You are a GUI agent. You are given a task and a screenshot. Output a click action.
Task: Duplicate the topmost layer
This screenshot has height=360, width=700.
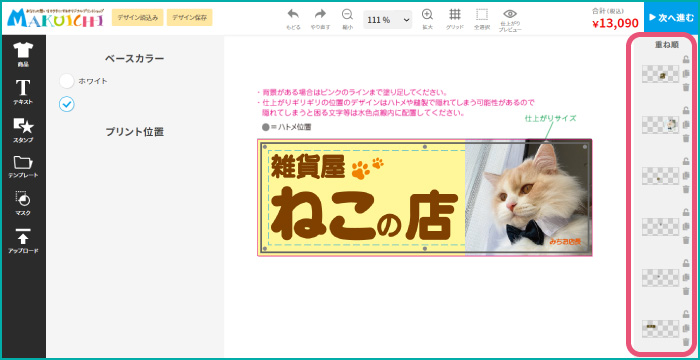tap(686, 74)
